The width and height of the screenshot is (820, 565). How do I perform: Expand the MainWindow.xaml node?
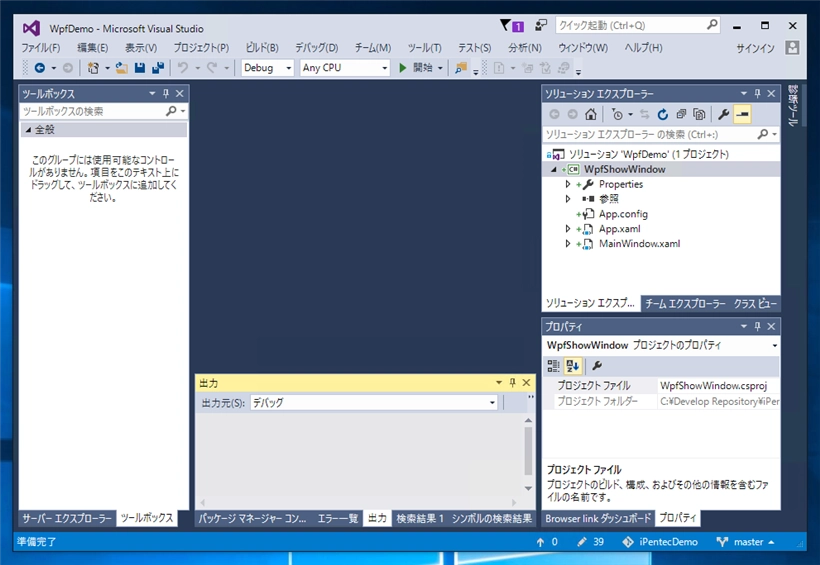568,244
